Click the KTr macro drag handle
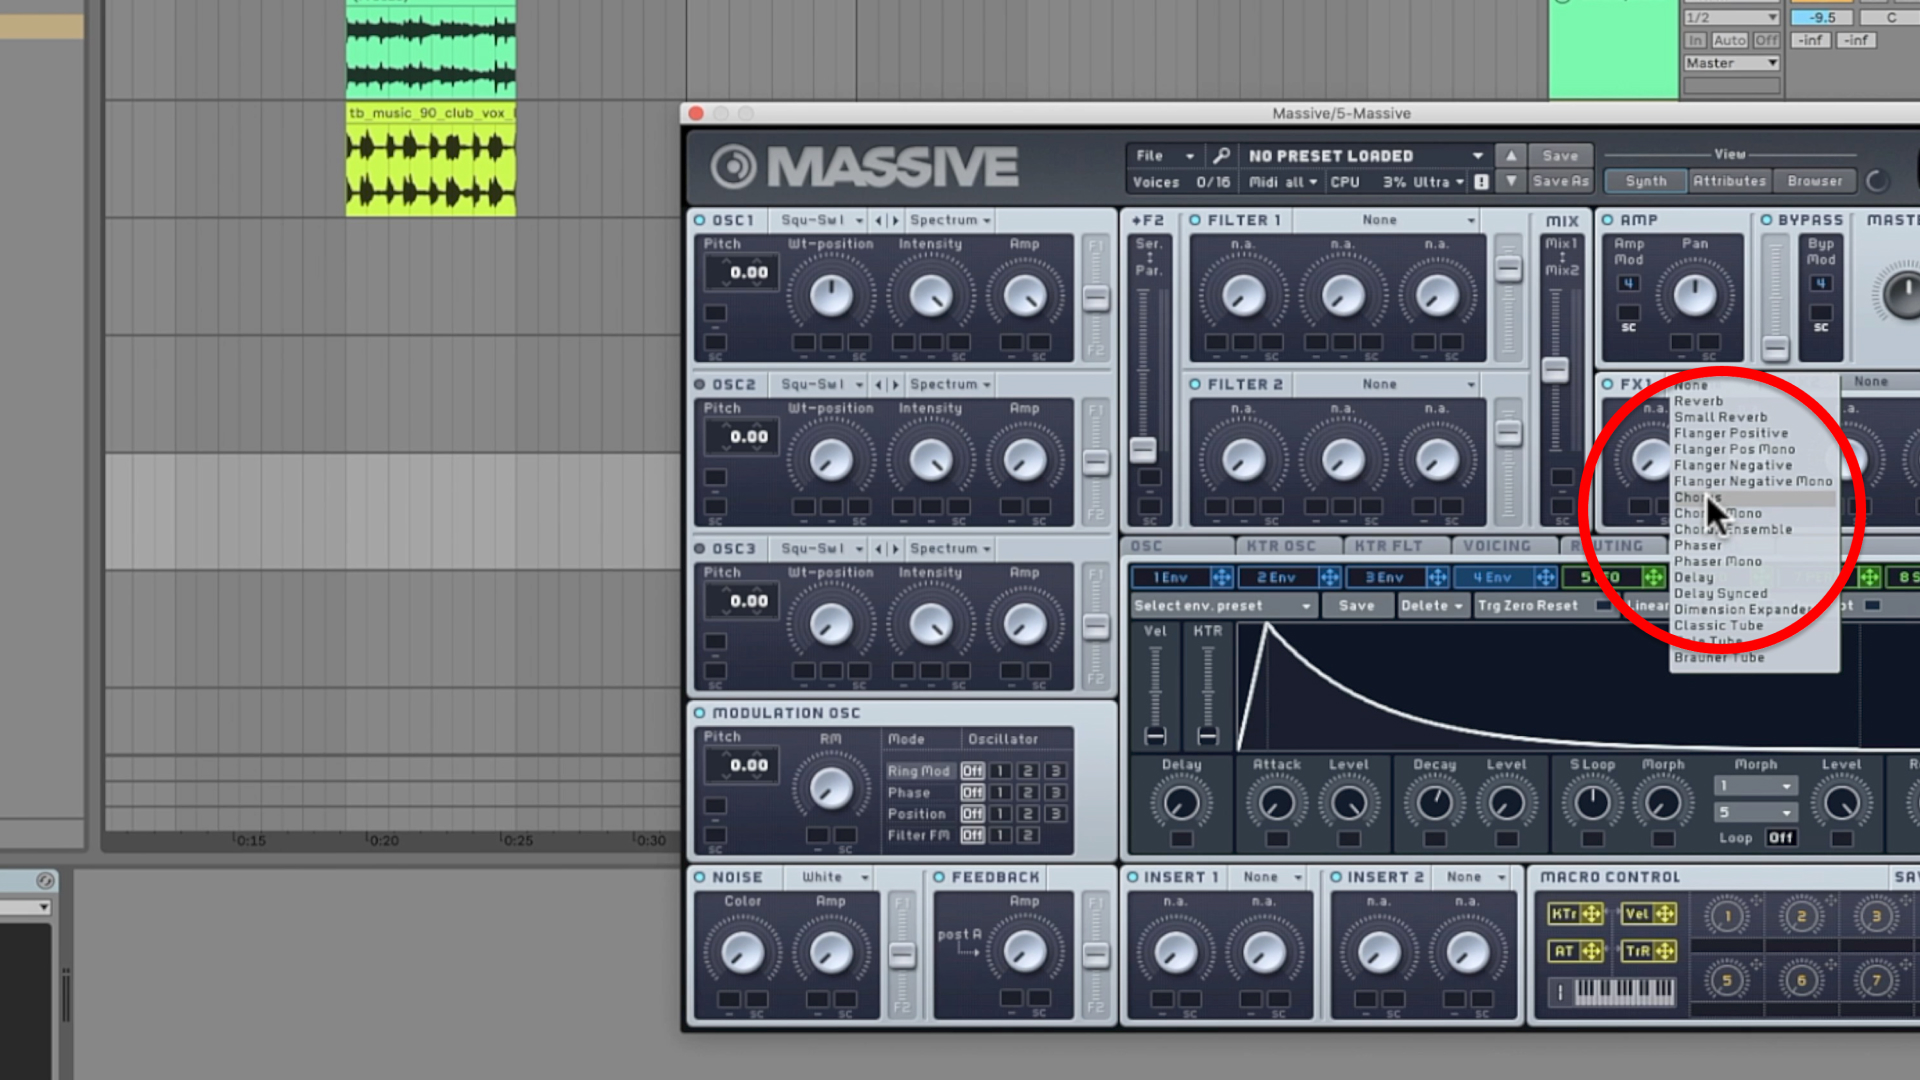The image size is (1920, 1080). (x=1590, y=914)
